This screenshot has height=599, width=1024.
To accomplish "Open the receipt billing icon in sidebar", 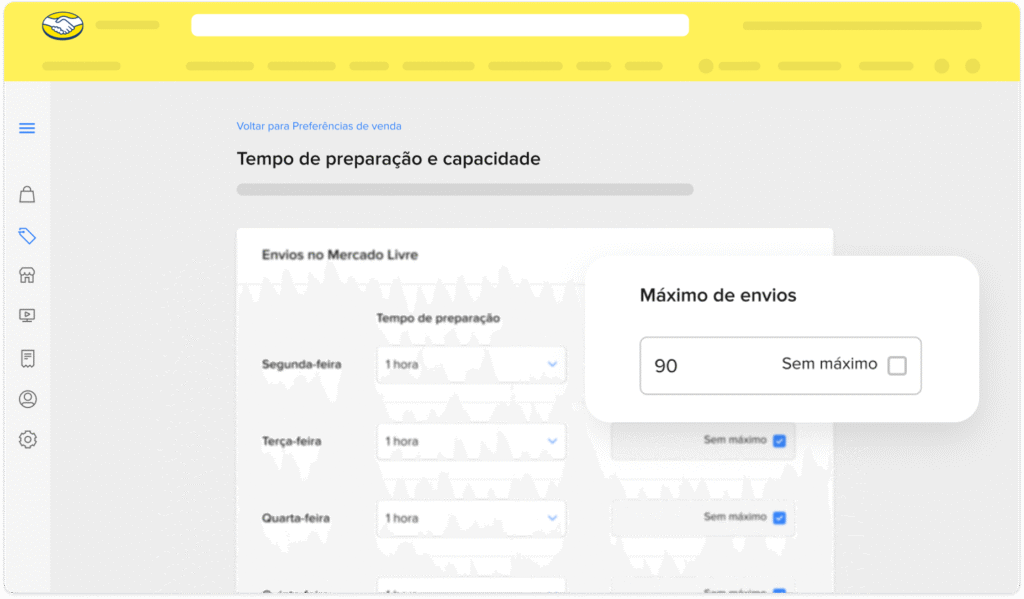I will (27, 358).
